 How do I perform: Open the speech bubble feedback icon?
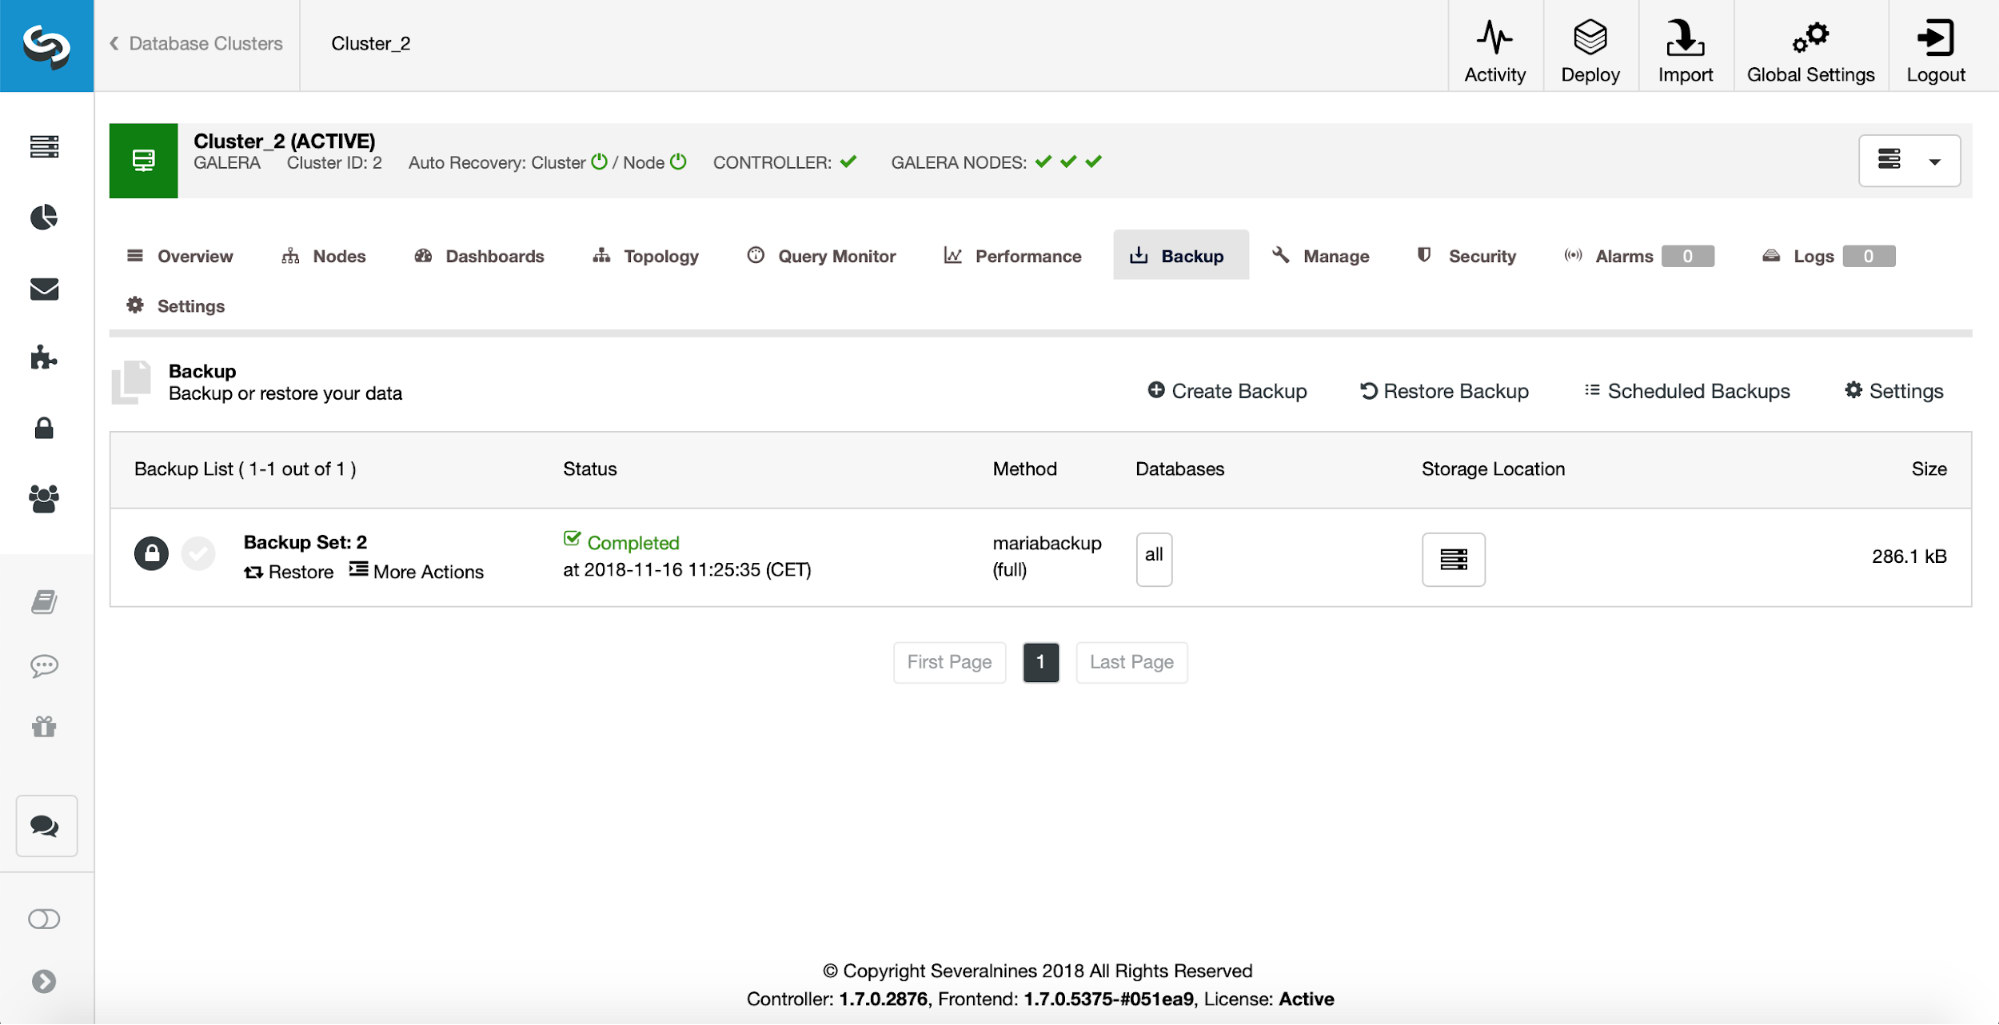tap(44, 665)
